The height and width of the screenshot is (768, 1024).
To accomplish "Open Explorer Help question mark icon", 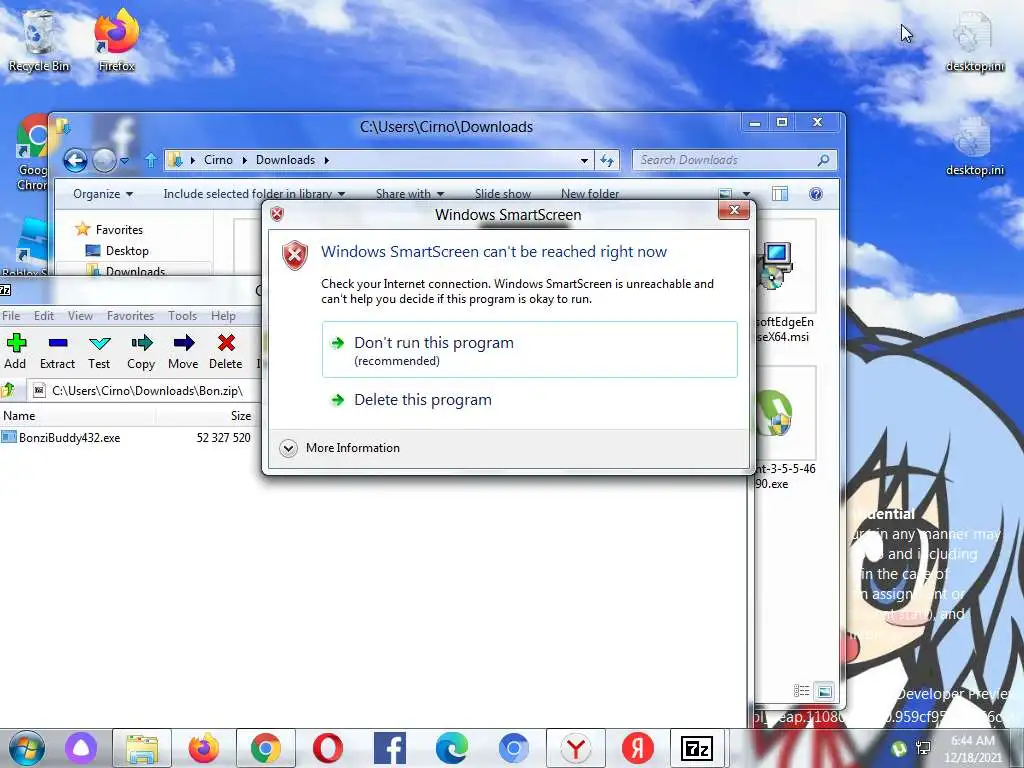I will [x=816, y=194].
